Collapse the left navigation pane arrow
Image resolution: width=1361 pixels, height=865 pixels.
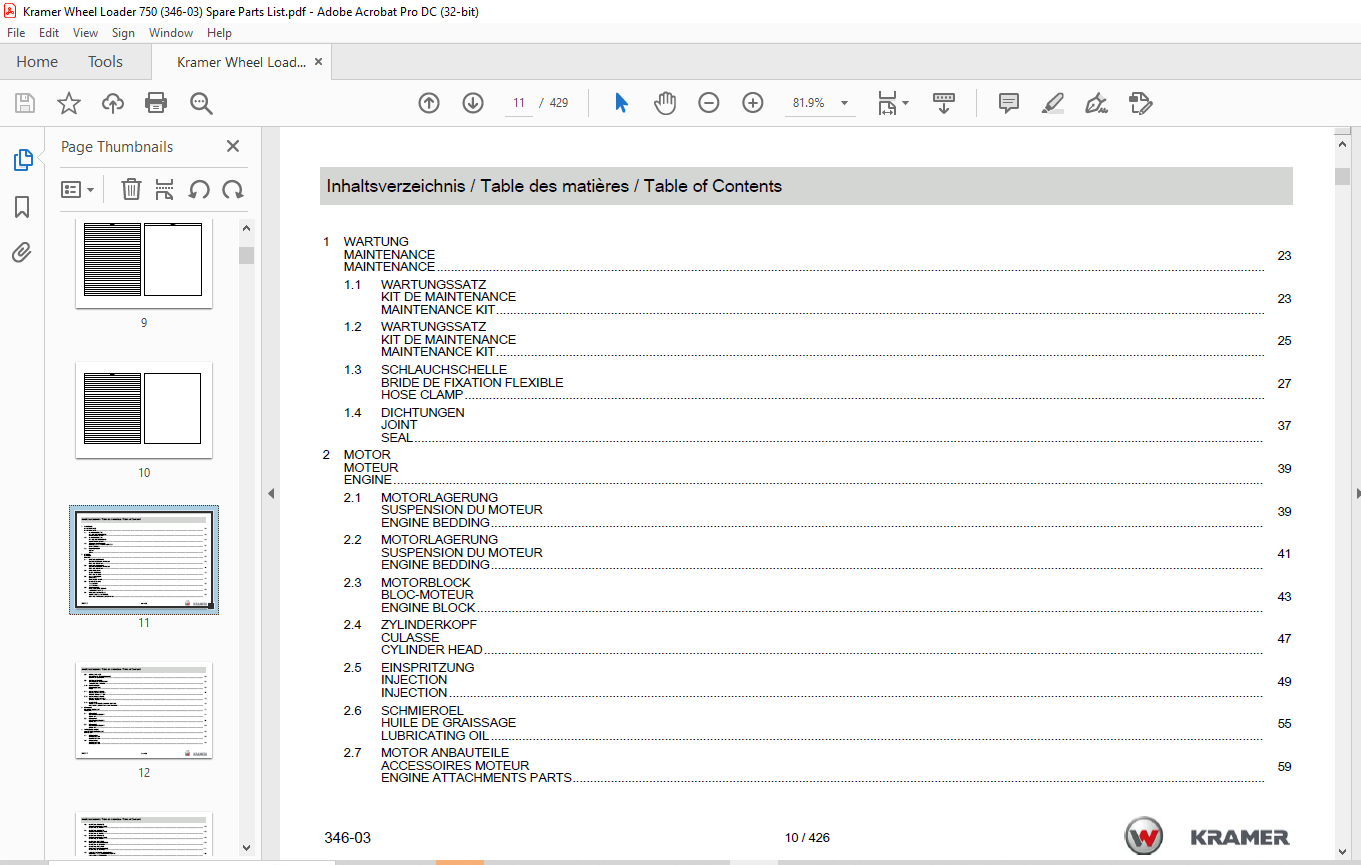pos(270,493)
